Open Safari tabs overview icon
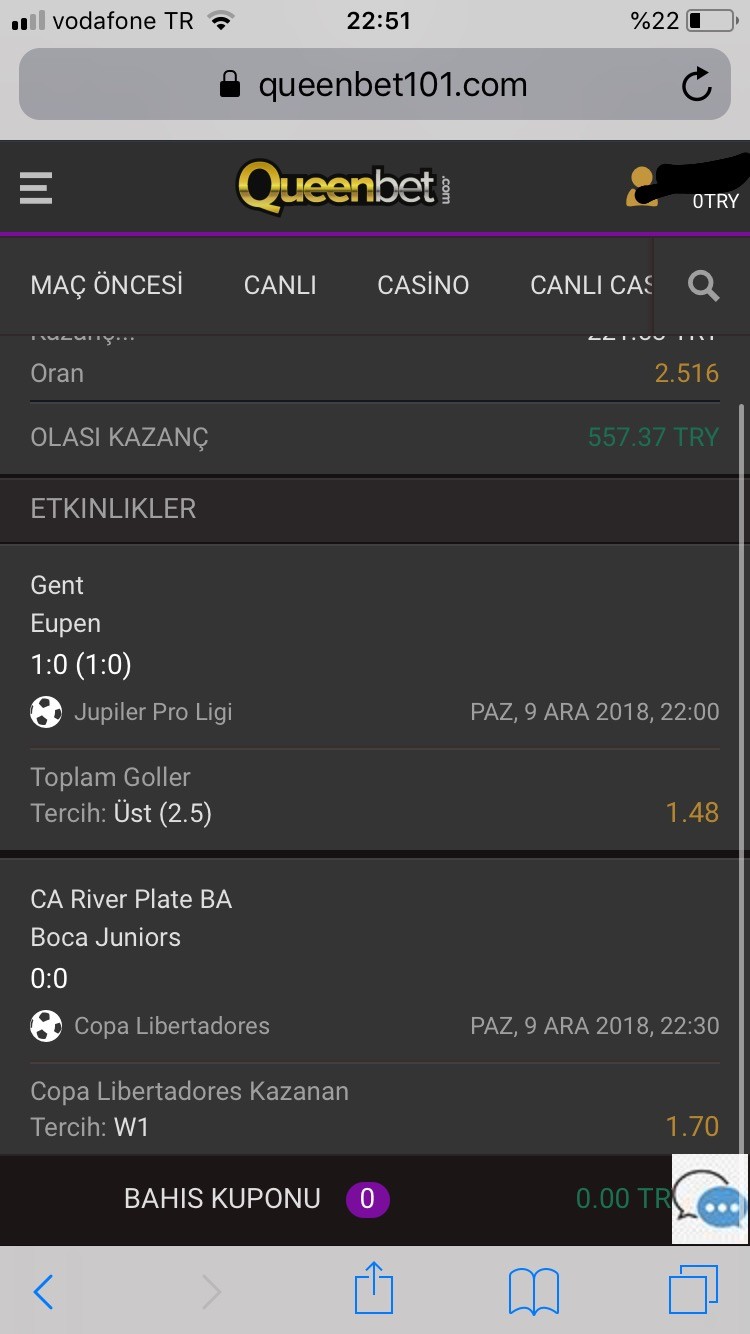750x1334 pixels. coord(692,1291)
